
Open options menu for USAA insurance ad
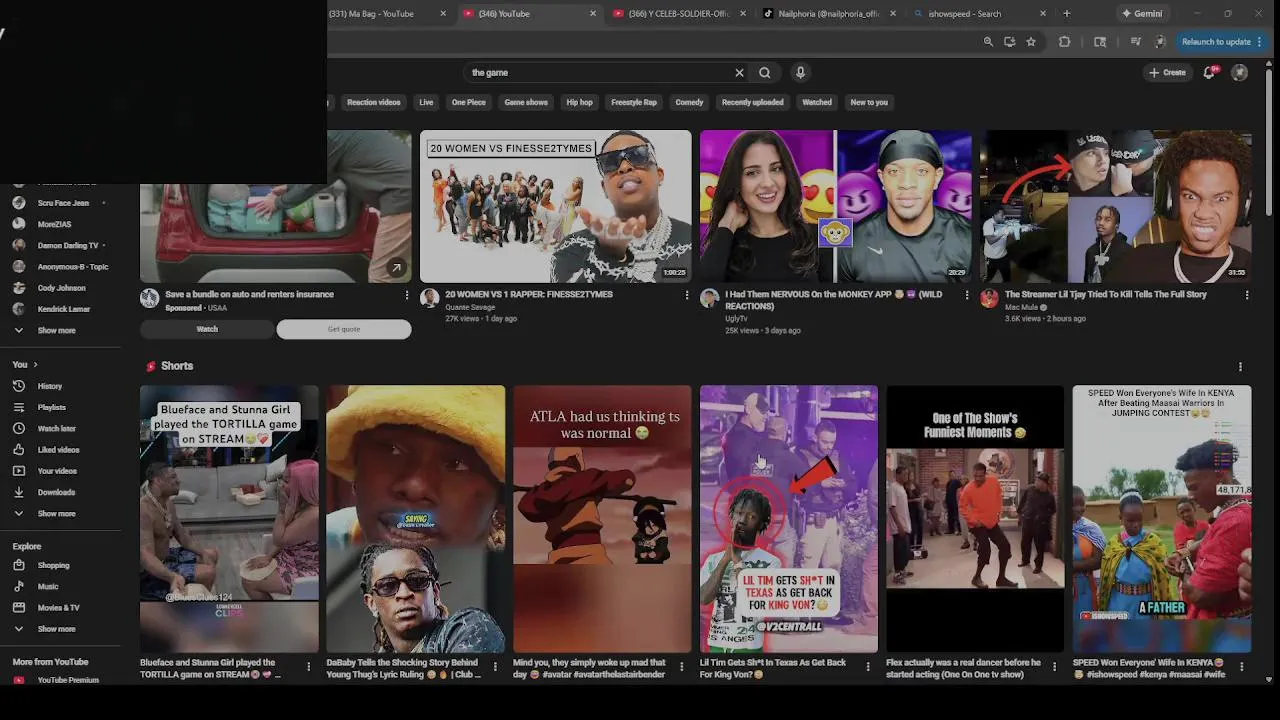406,295
